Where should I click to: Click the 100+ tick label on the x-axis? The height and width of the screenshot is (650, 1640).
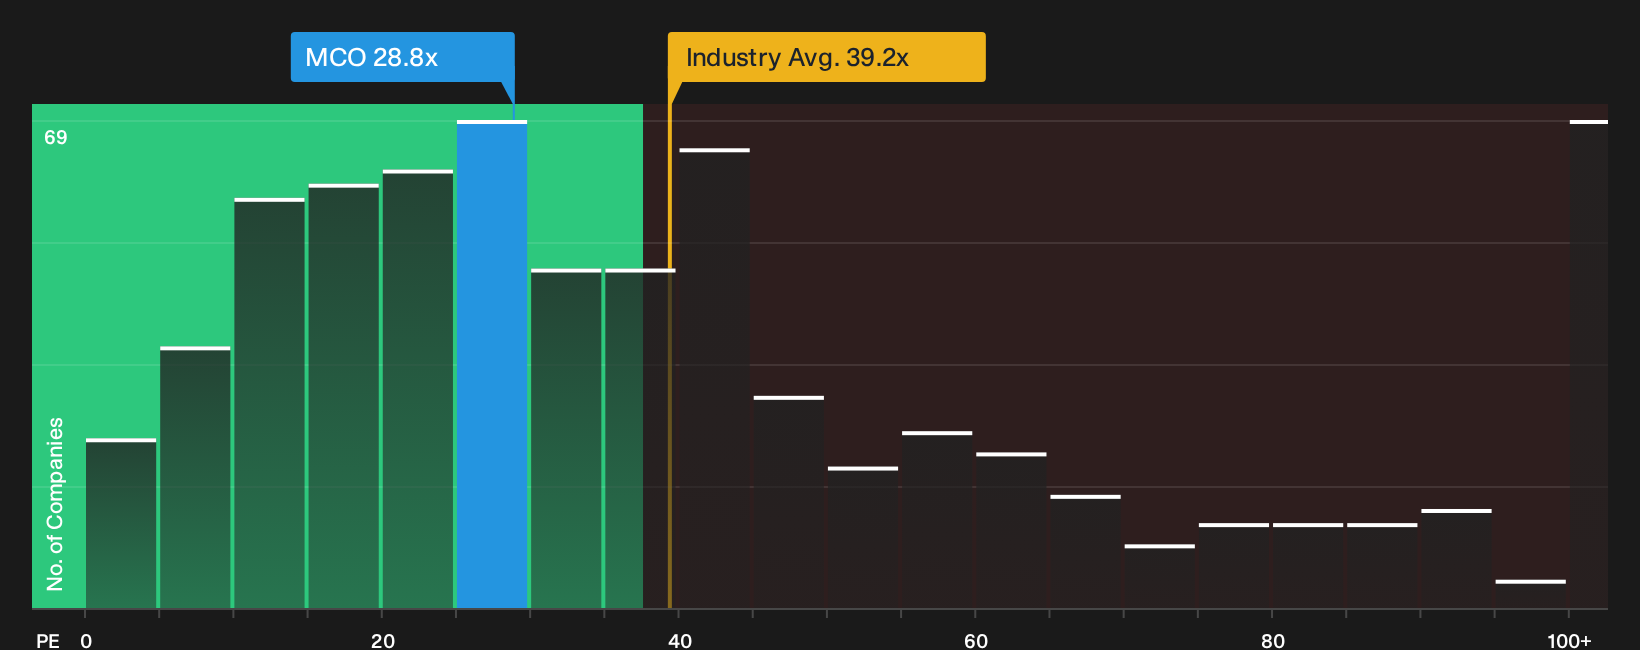[x=1569, y=641]
